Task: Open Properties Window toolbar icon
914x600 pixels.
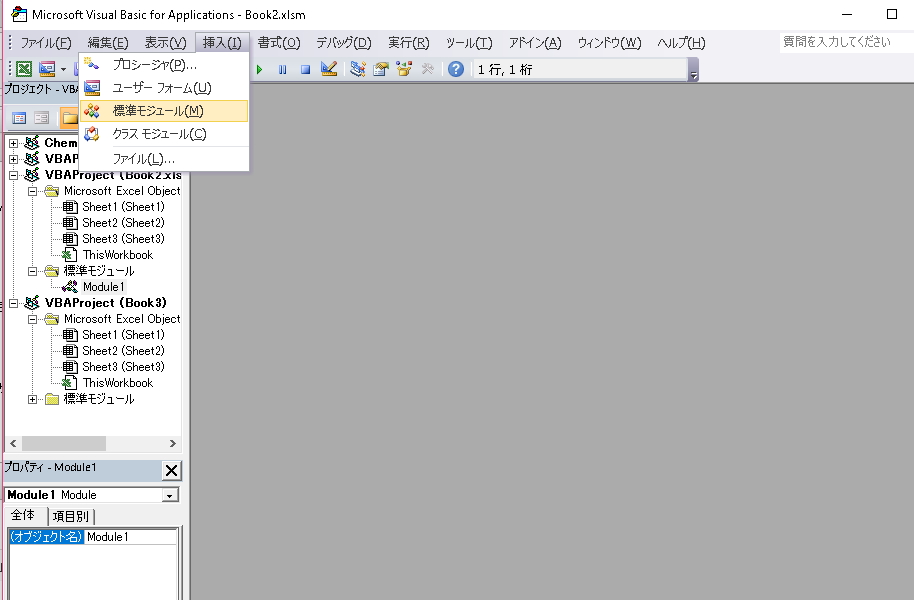Action: pyautogui.click(x=381, y=69)
